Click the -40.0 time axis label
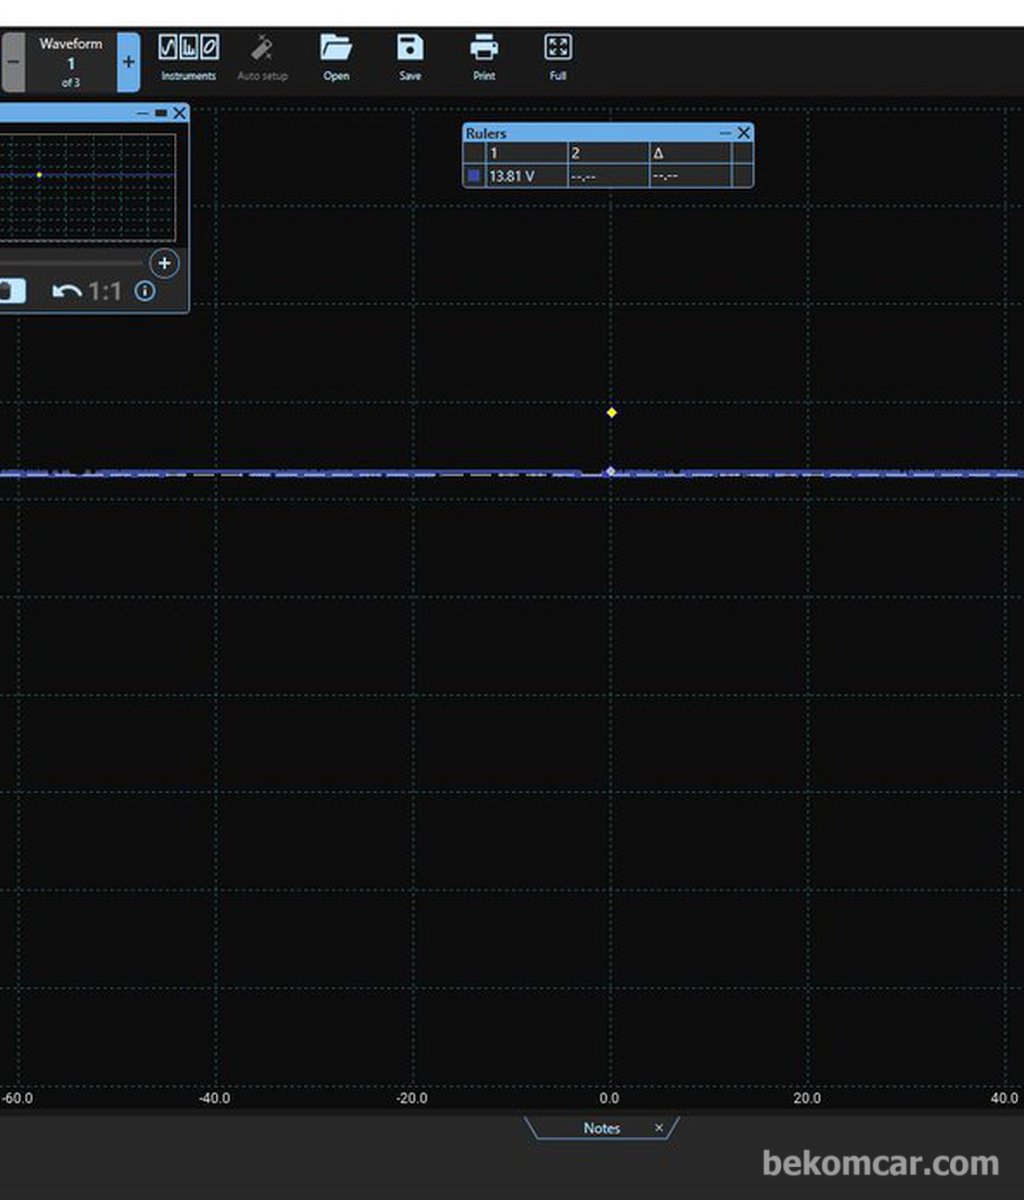1024x1200 pixels. [215, 1098]
